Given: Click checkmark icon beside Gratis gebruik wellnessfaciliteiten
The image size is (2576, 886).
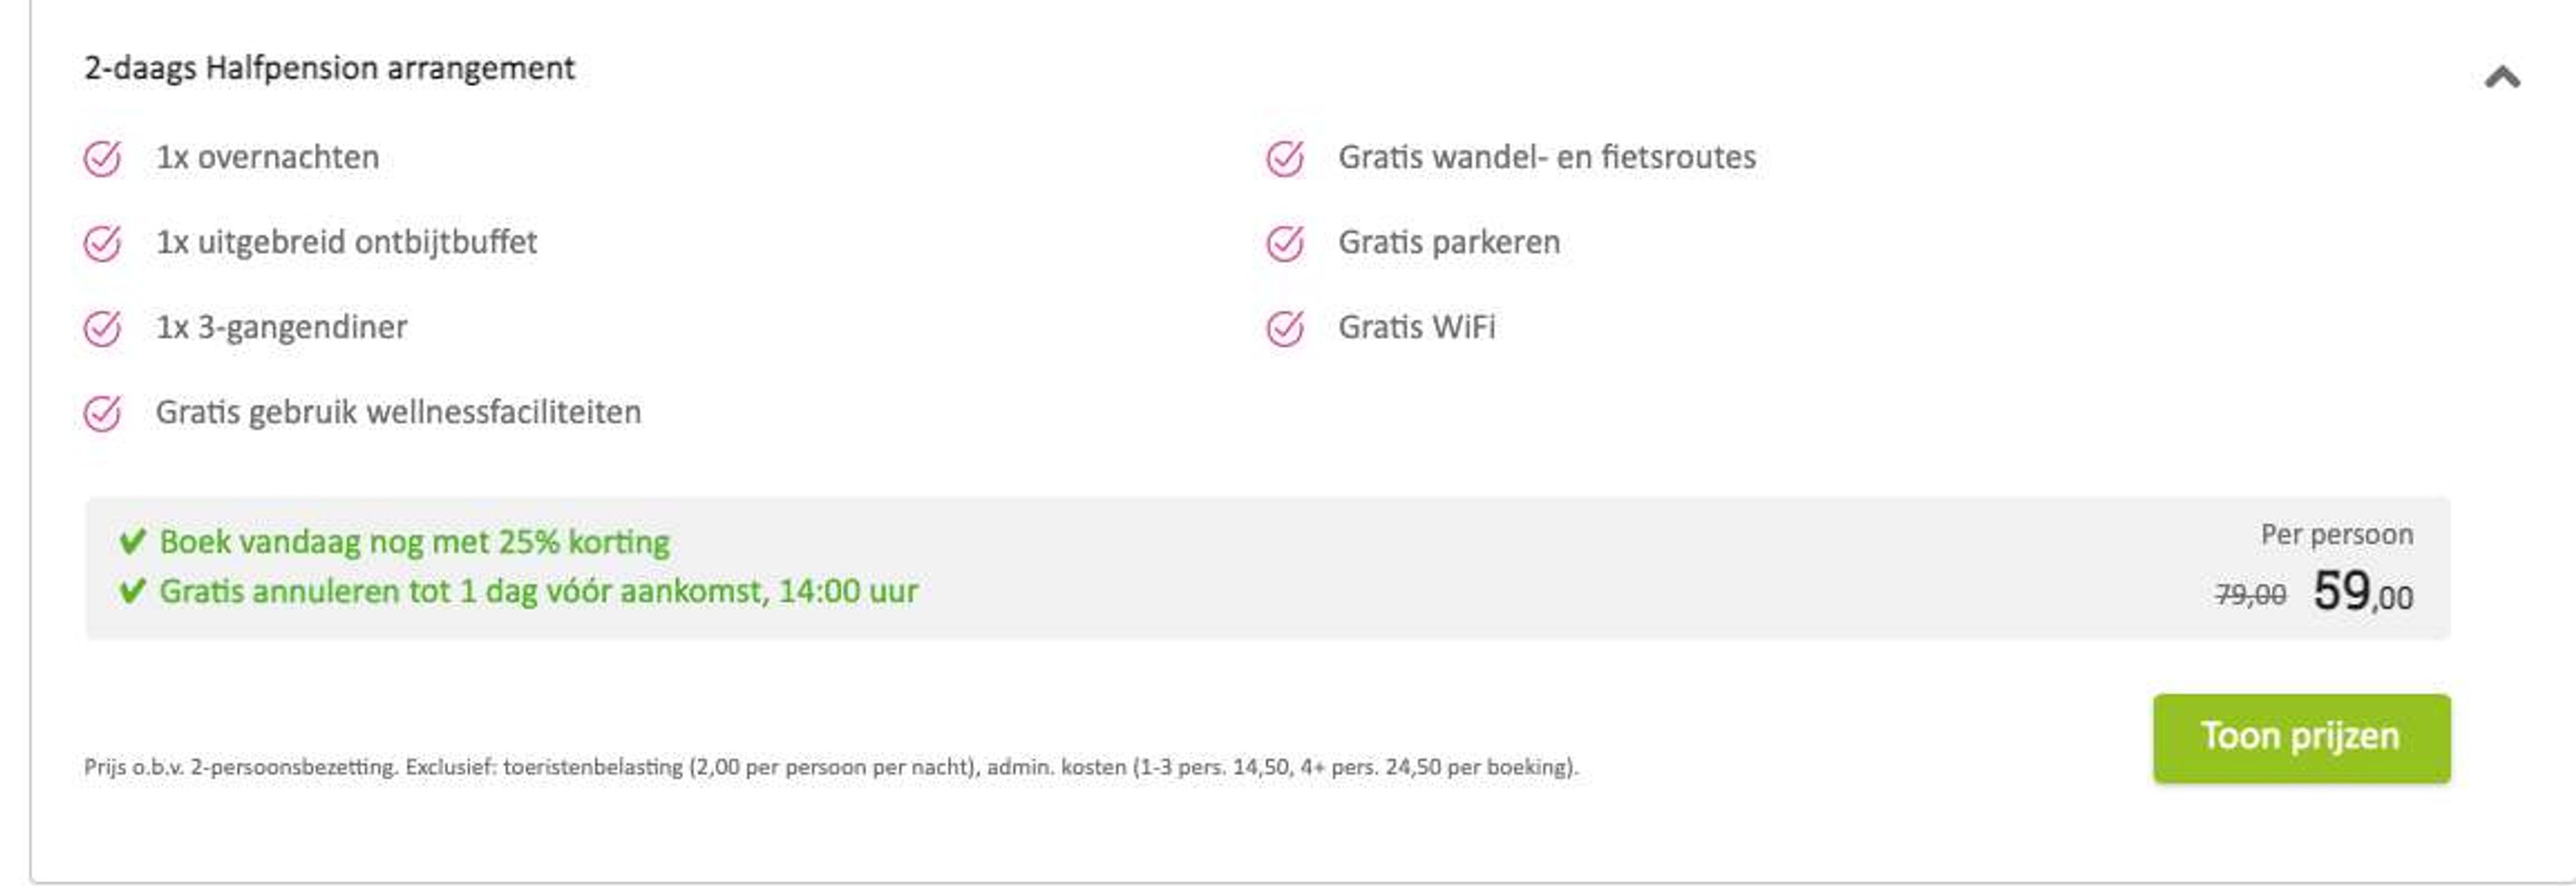Looking at the screenshot, I should 102,413.
